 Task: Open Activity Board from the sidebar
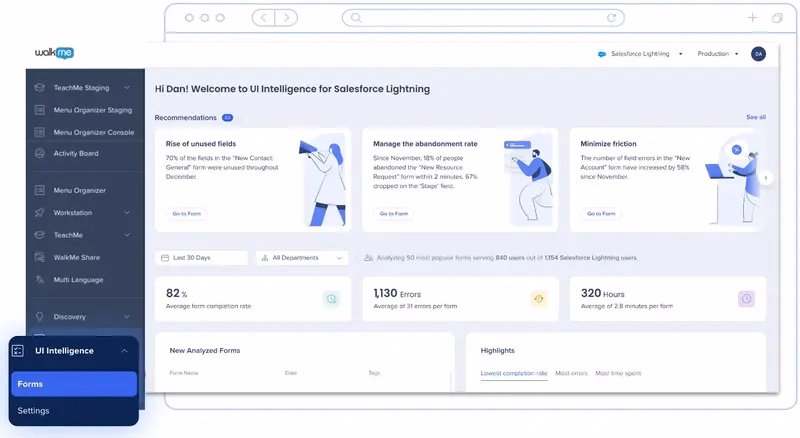76,153
